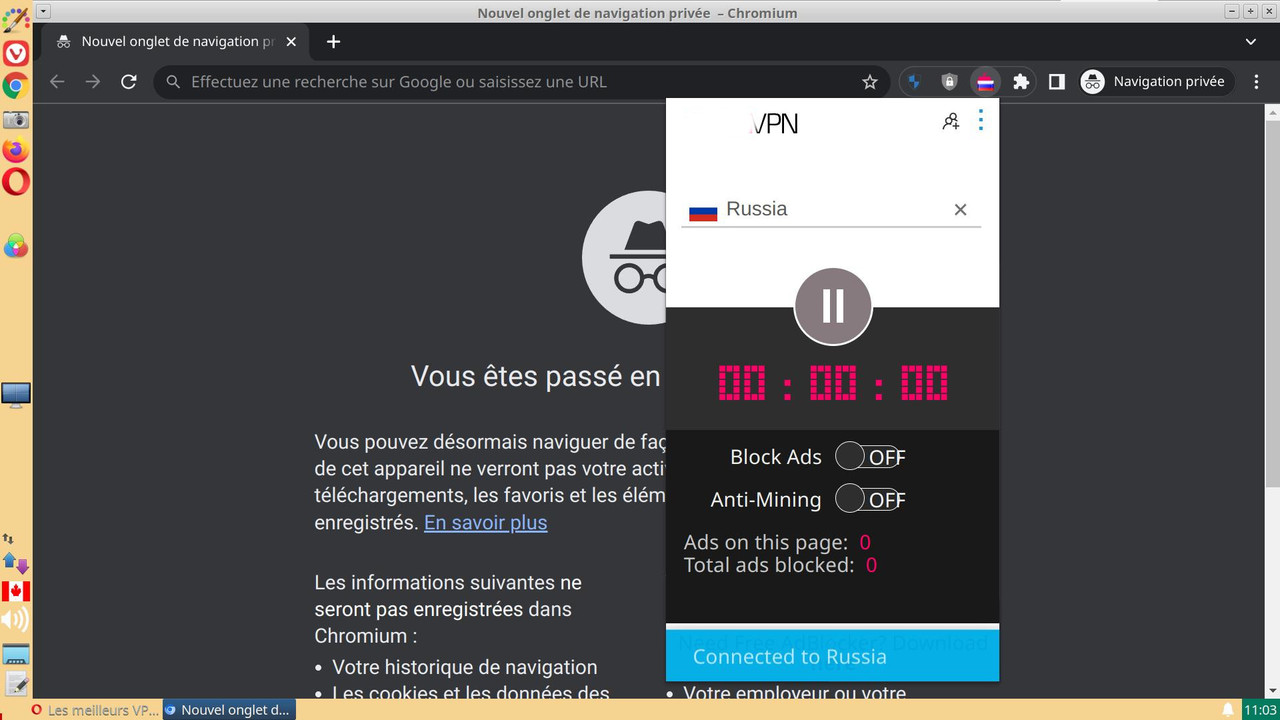This screenshot has height=720, width=1280.
Task: Select the Nouvel onglet de navigation privée tab
Action: point(176,42)
